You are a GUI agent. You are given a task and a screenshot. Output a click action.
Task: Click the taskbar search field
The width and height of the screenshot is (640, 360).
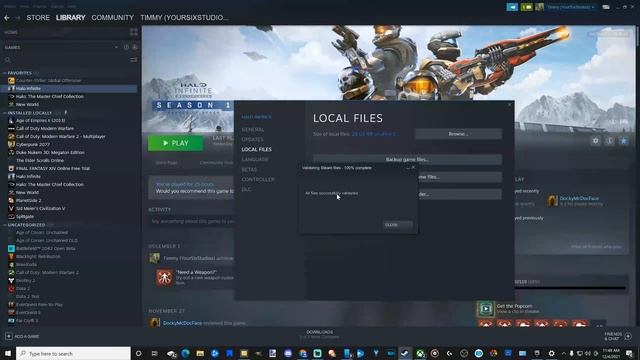[x=73, y=353]
